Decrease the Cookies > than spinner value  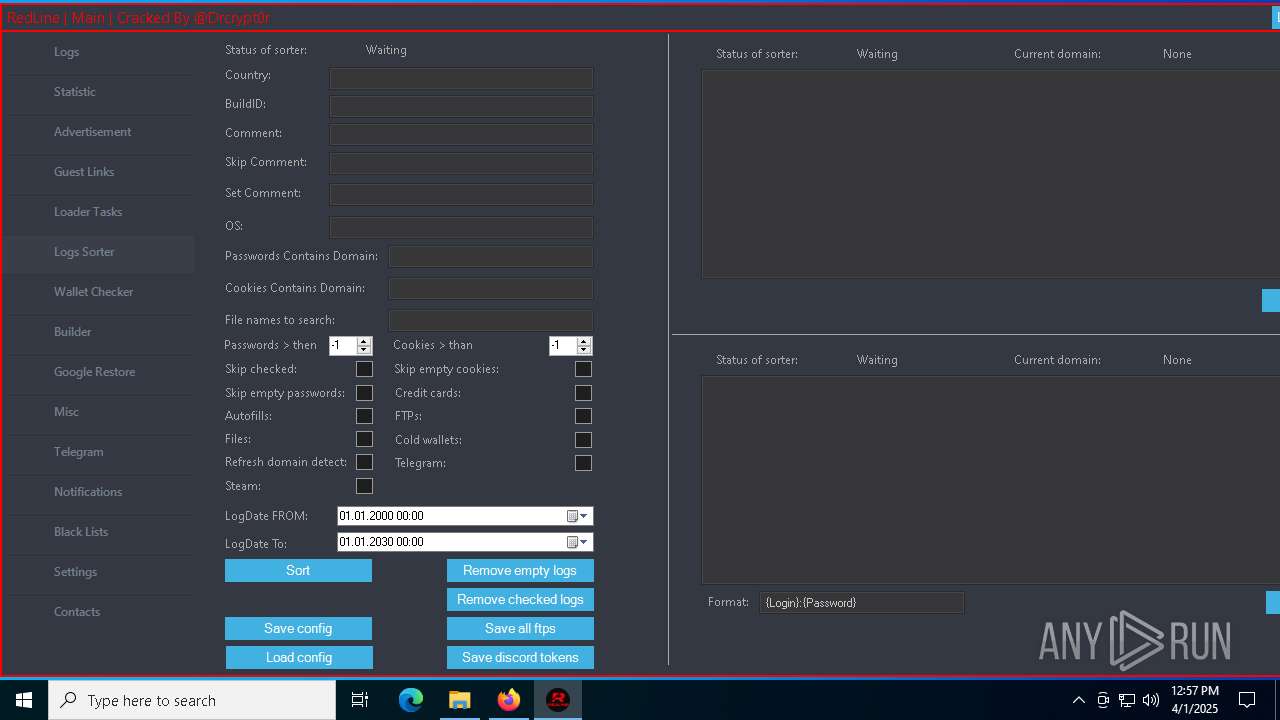(x=584, y=350)
